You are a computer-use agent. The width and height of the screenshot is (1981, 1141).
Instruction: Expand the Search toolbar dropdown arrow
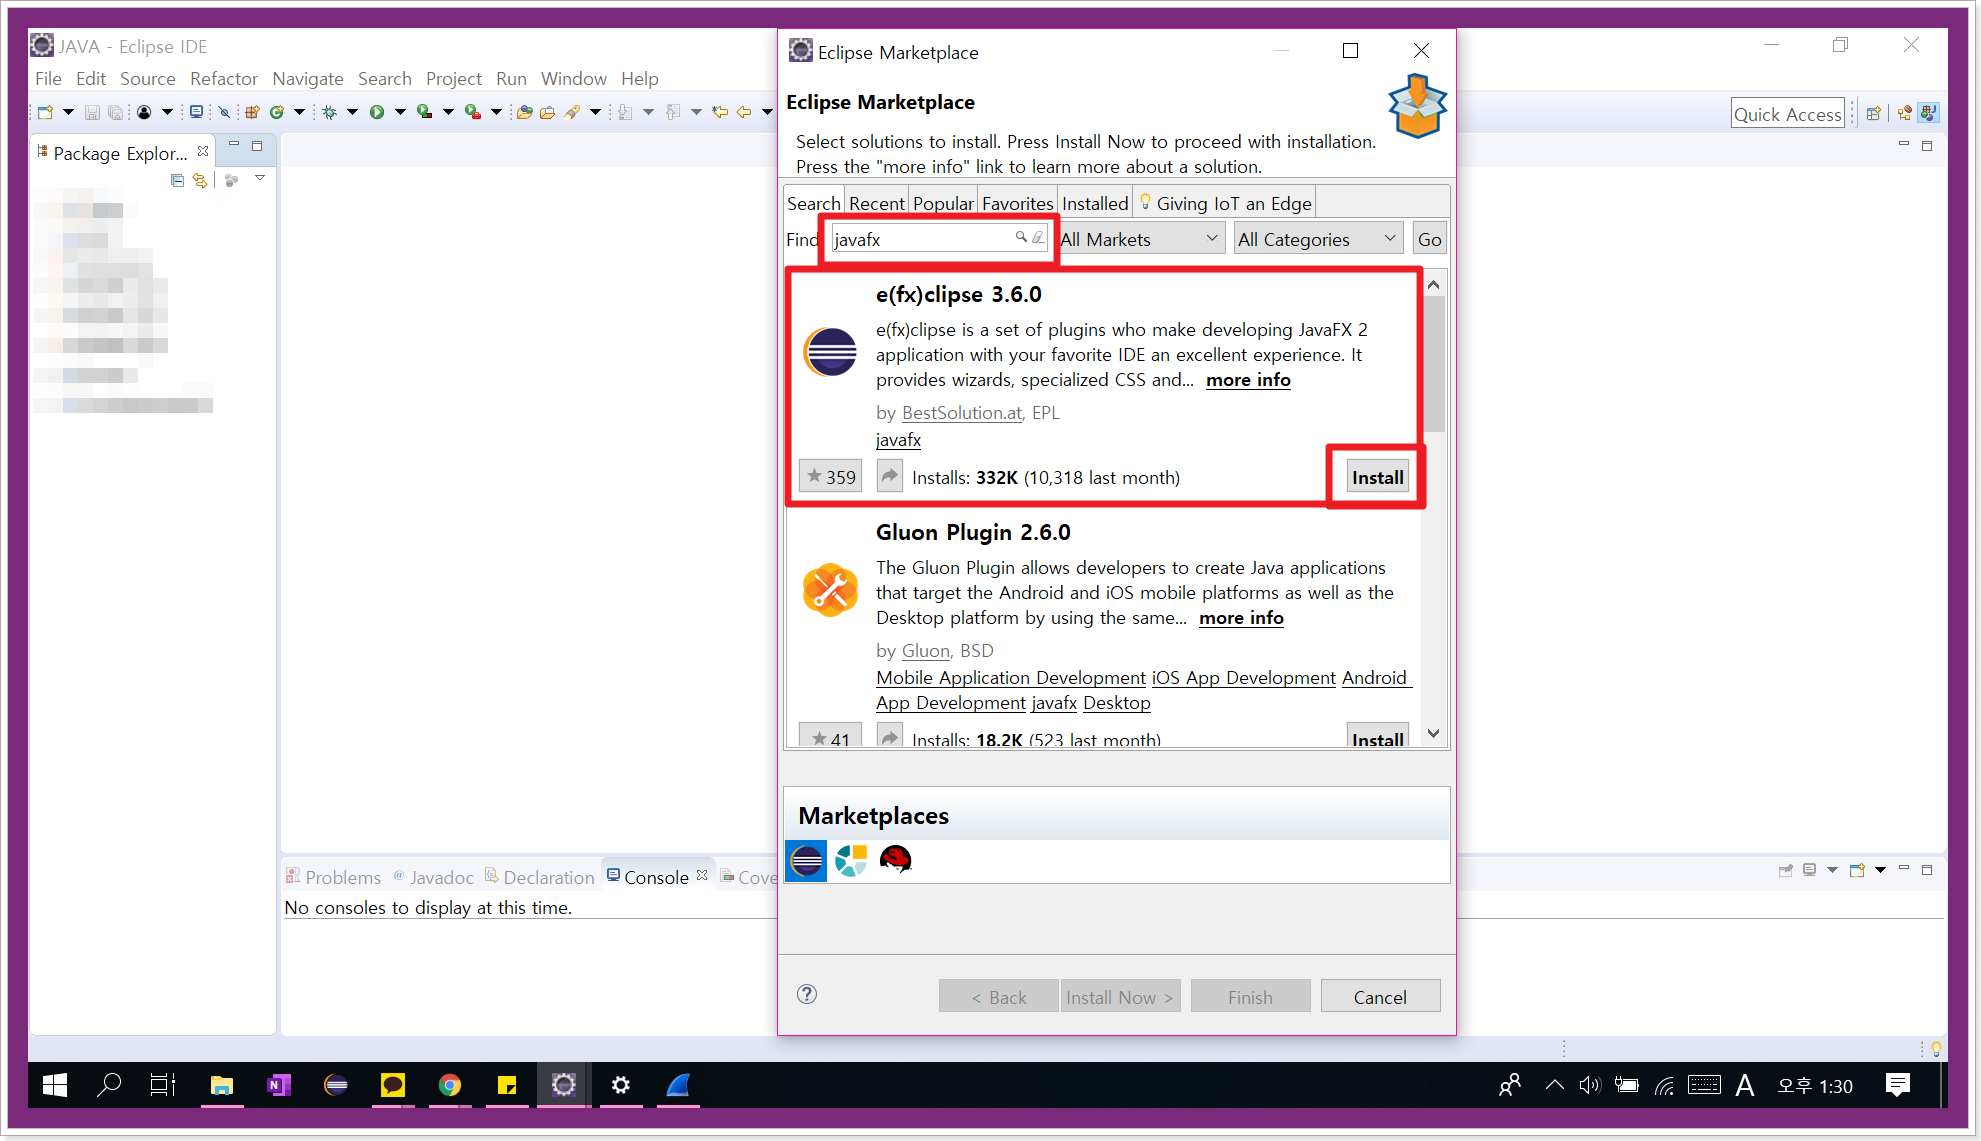pos(595,112)
